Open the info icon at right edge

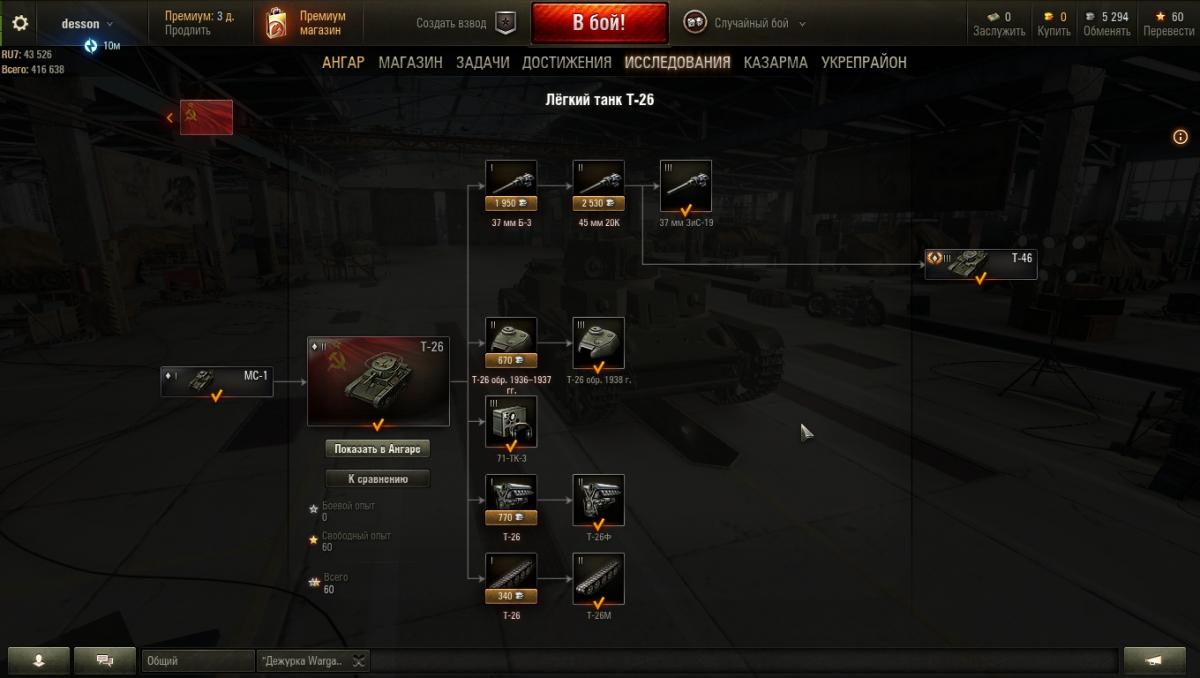pos(1180,137)
